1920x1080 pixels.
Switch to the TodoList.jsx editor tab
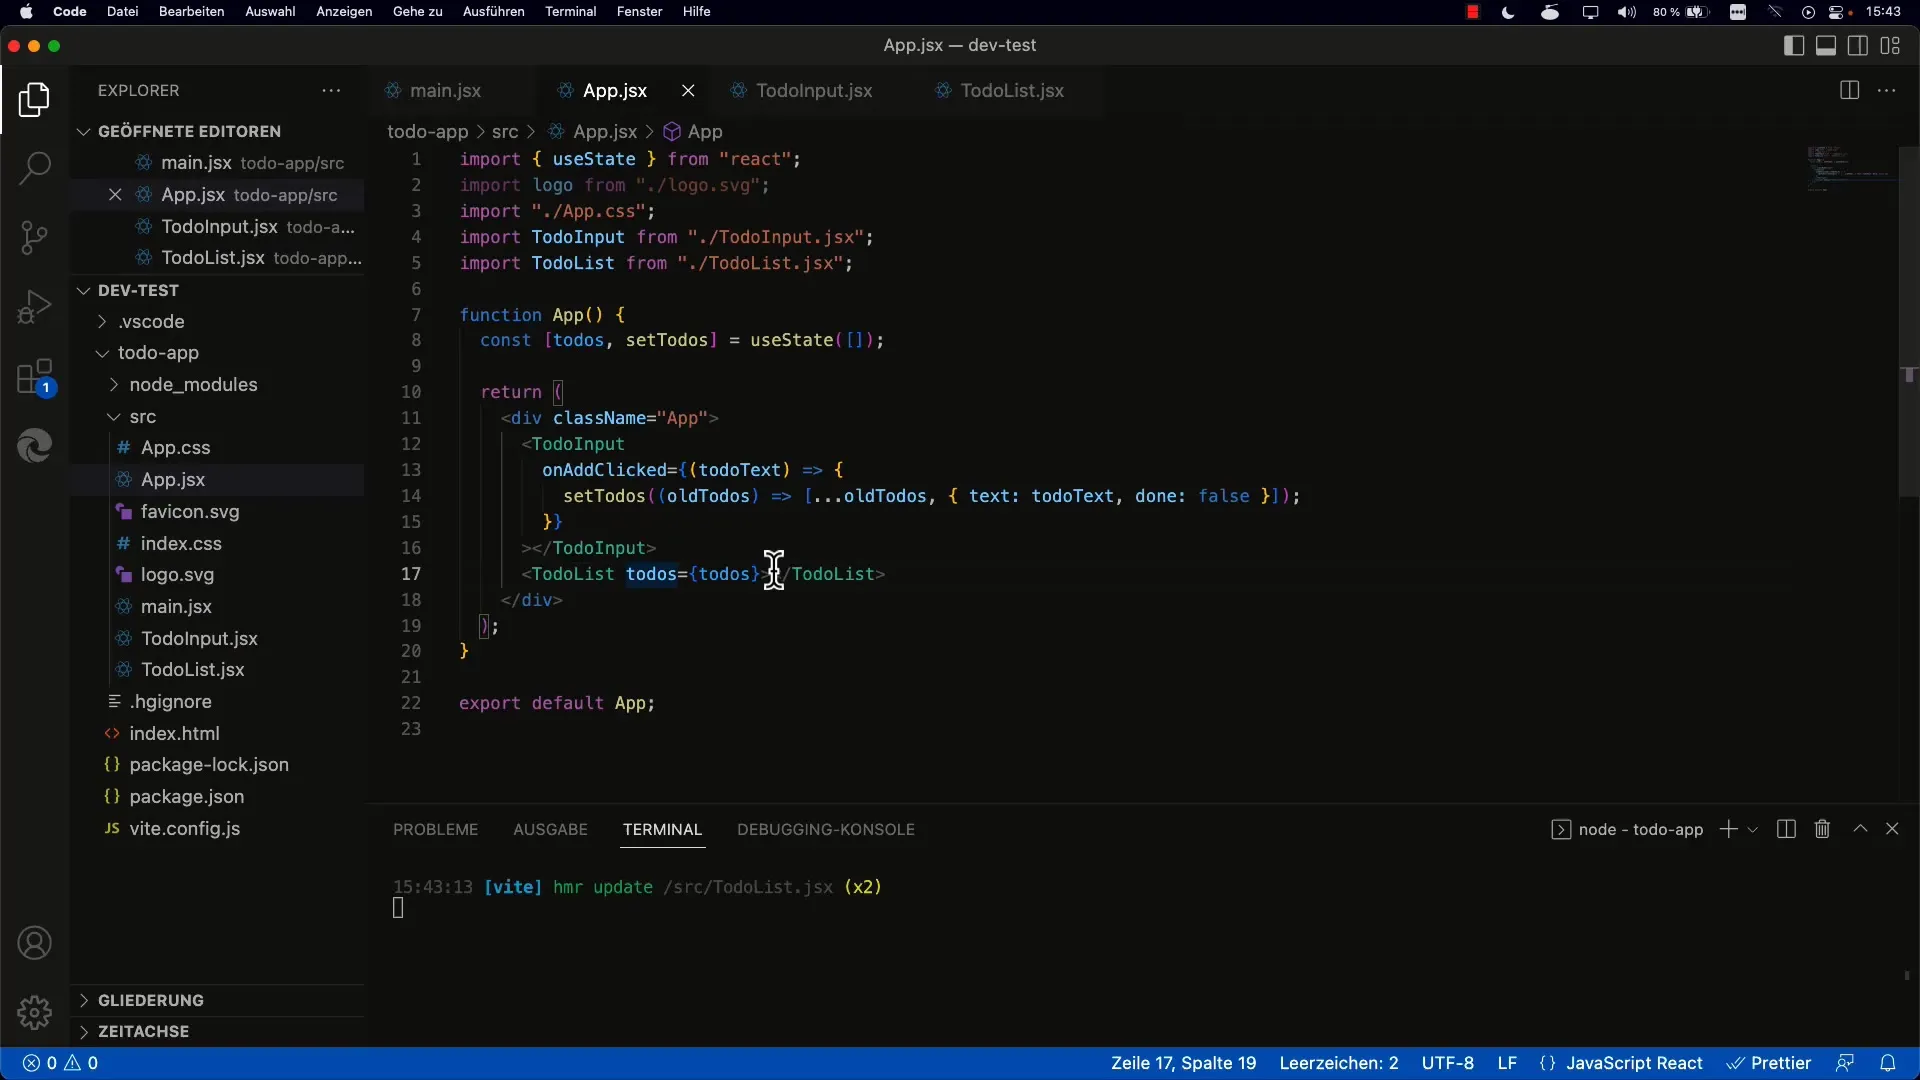[1012, 90]
